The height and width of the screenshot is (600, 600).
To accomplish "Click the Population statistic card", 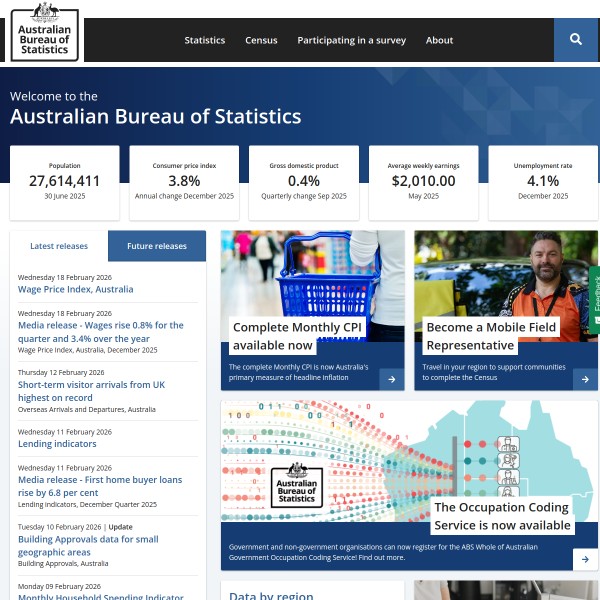I will (64, 182).
